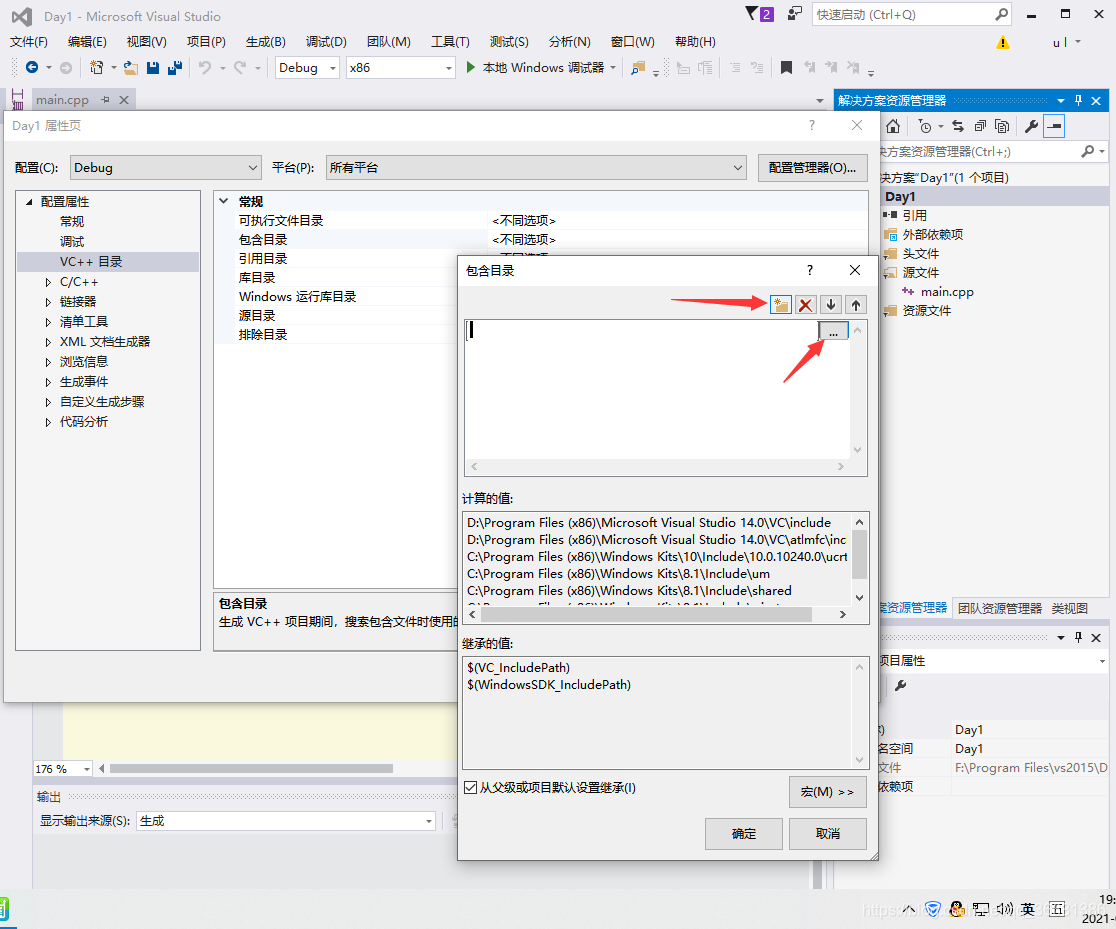The width and height of the screenshot is (1116, 929).
Task: Click the horizontal scrollbar of 计算的值 list
Action: [x=657, y=614]
